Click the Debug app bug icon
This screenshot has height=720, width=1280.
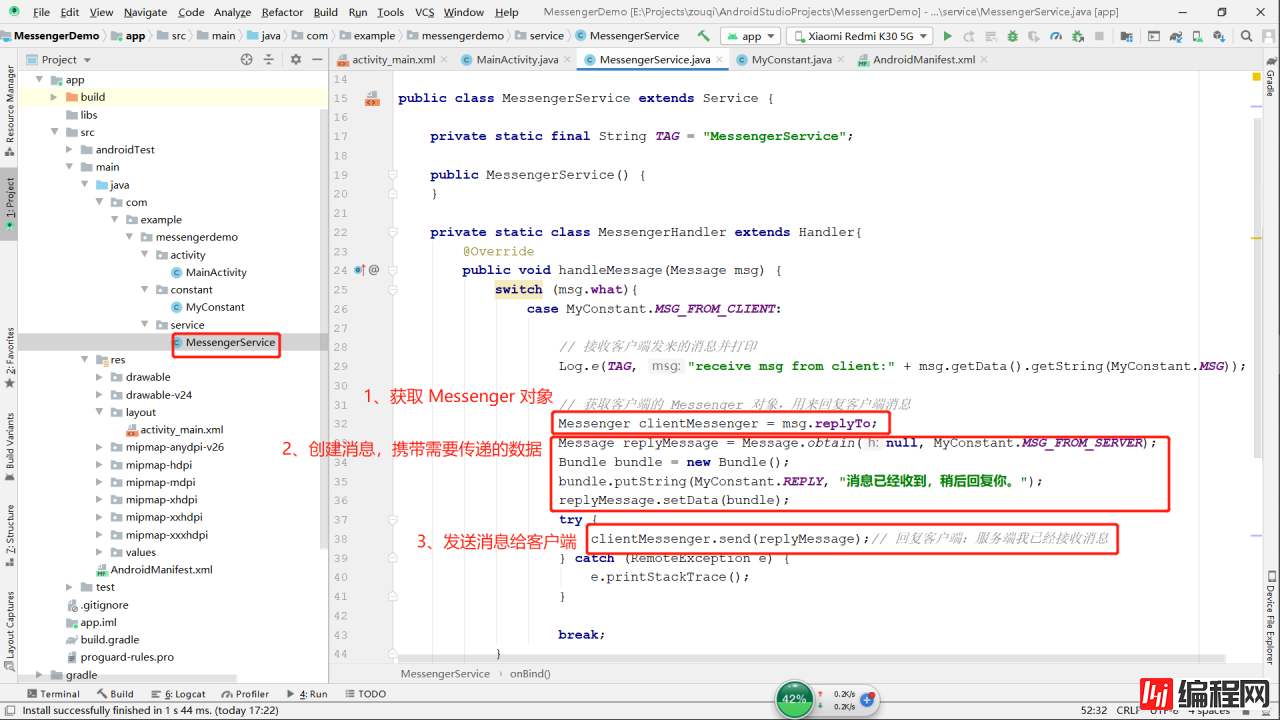(x=1013, y=36)
